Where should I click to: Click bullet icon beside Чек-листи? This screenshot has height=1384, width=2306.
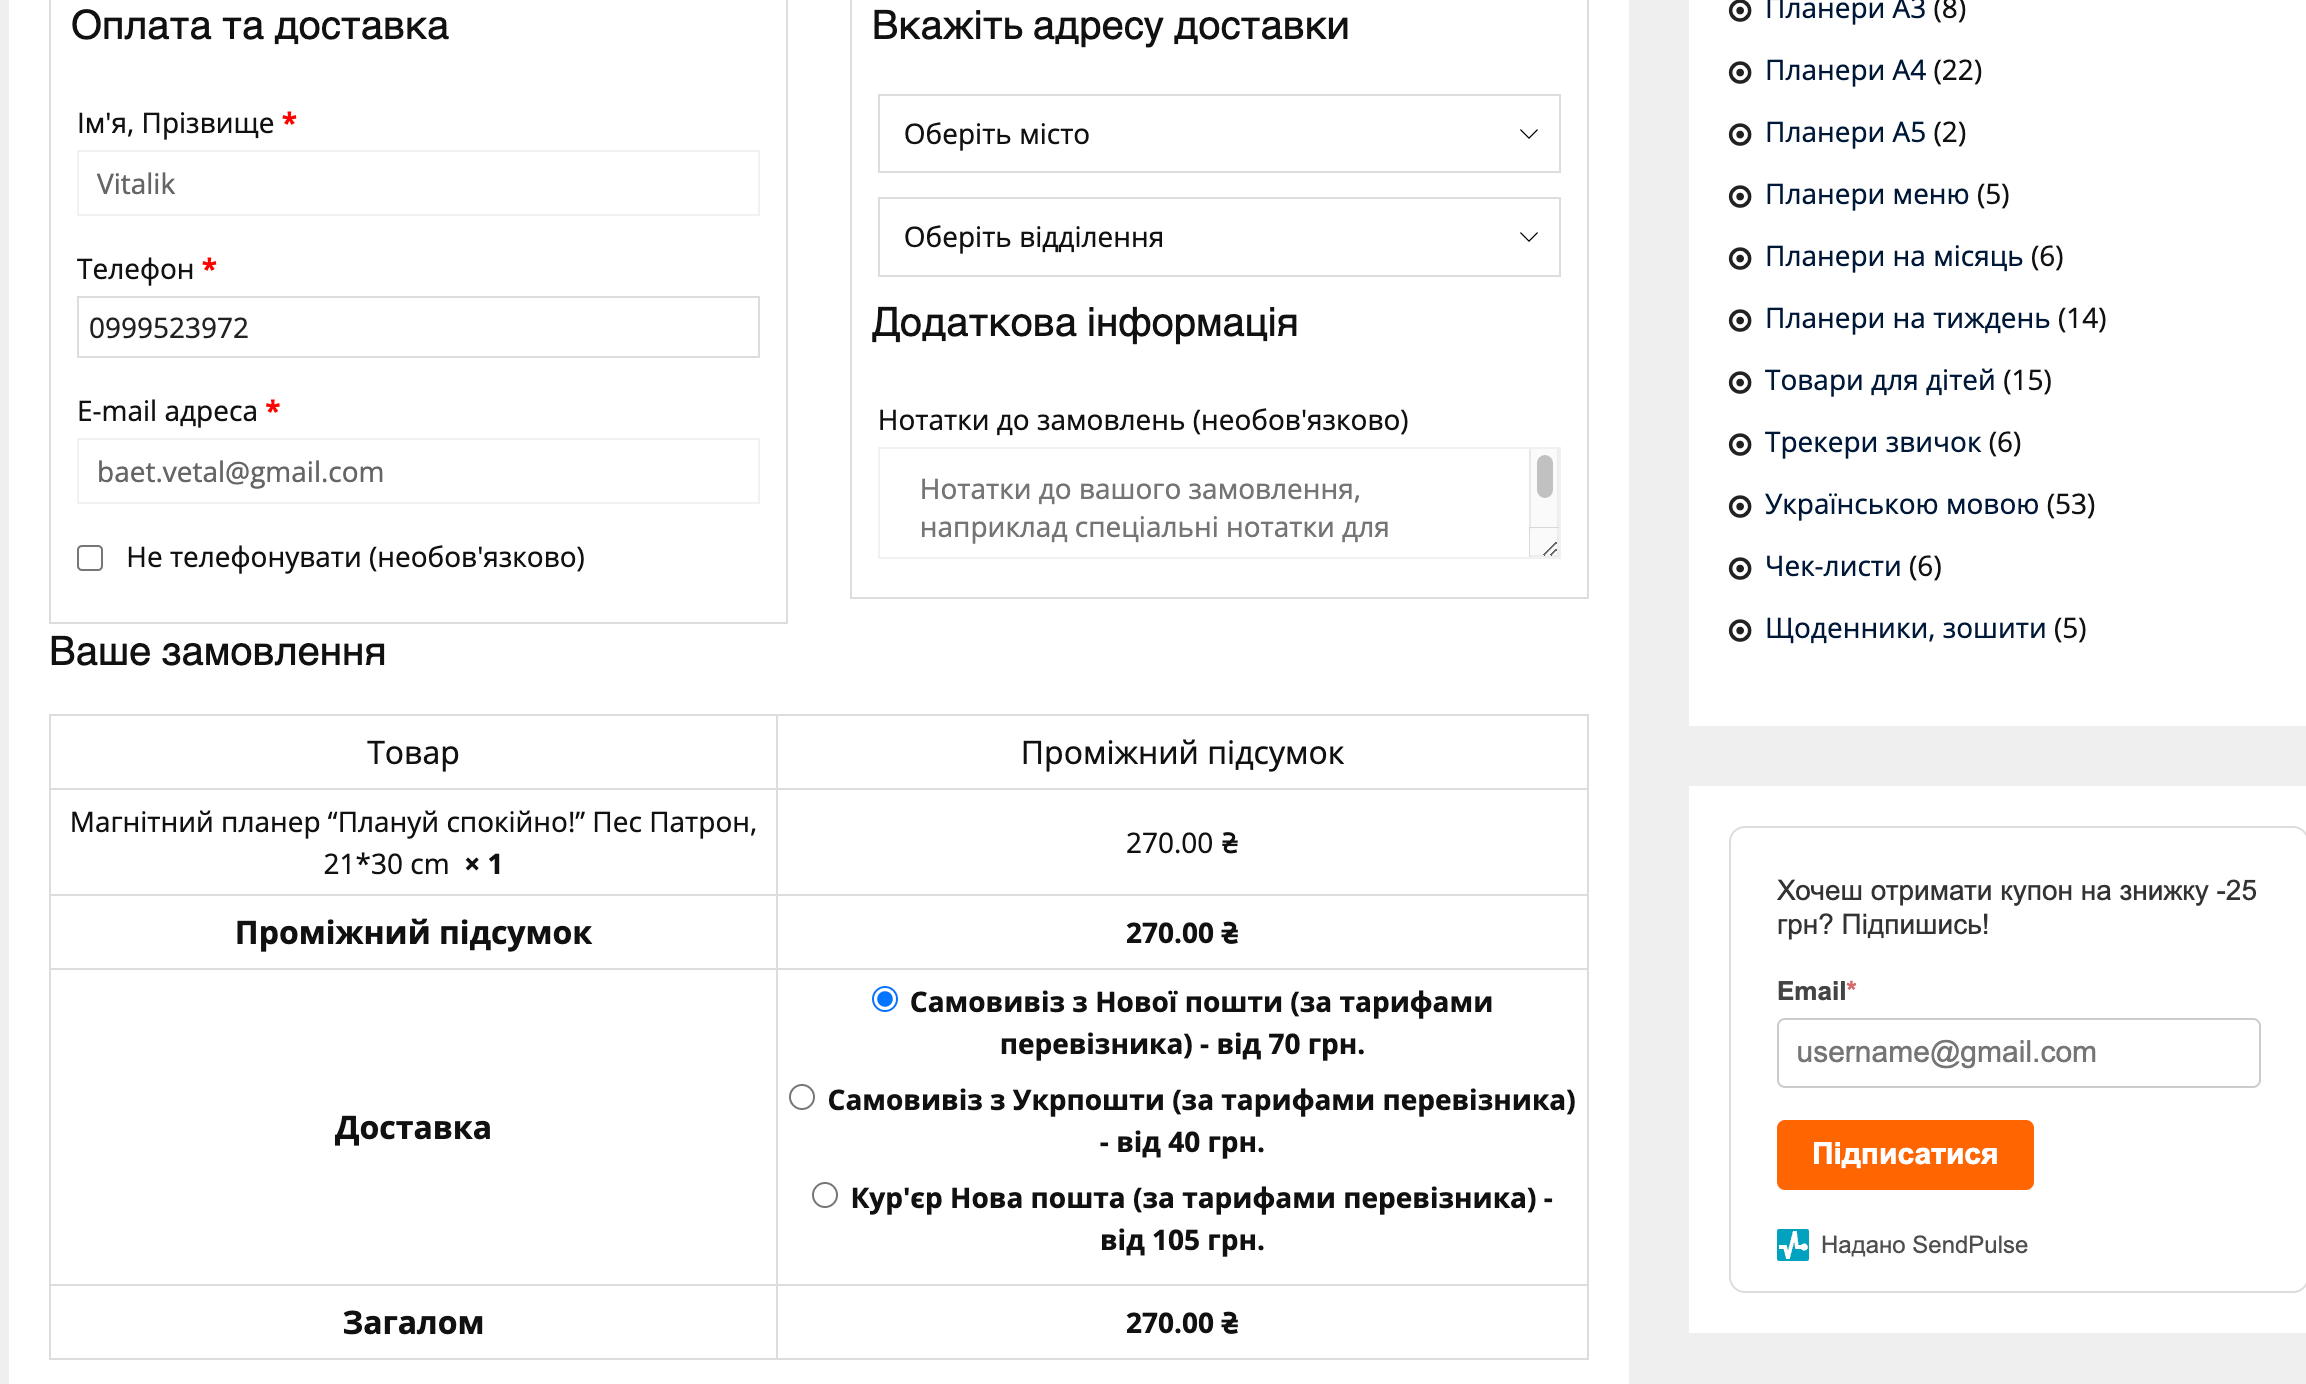coord(1740,568)
